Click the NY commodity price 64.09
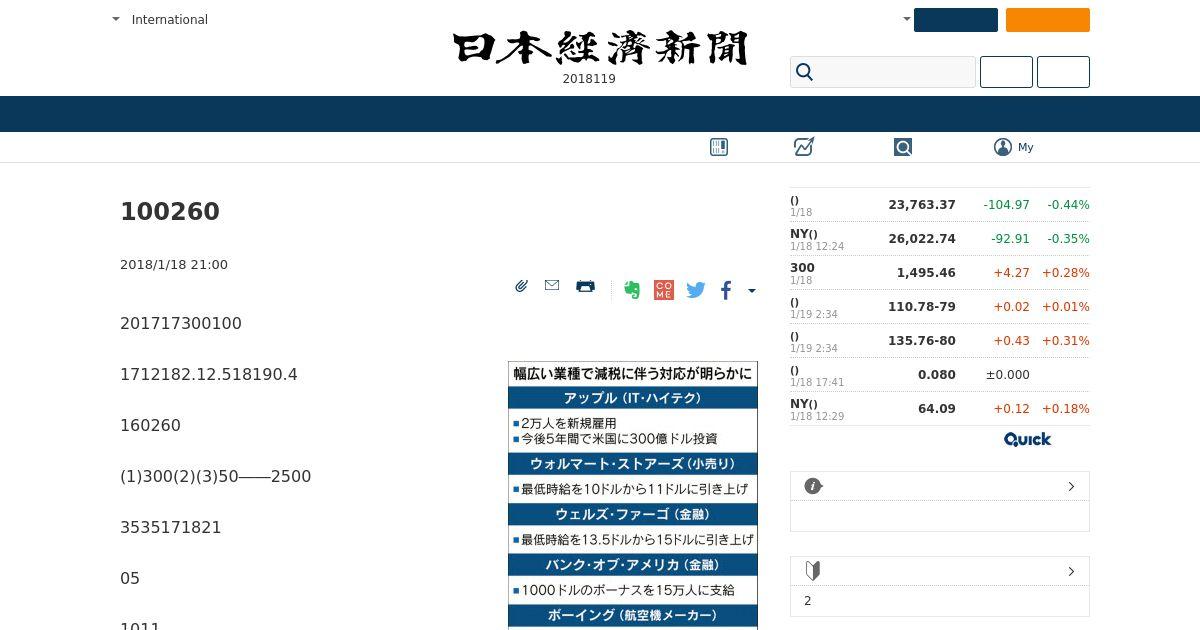 coord(937,409)
